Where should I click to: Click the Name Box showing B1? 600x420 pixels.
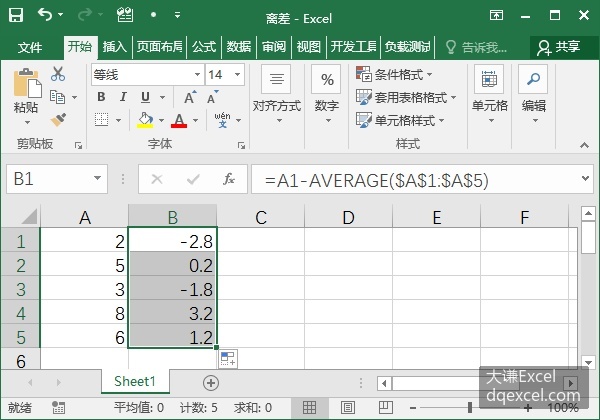click(x=57, y=179)
